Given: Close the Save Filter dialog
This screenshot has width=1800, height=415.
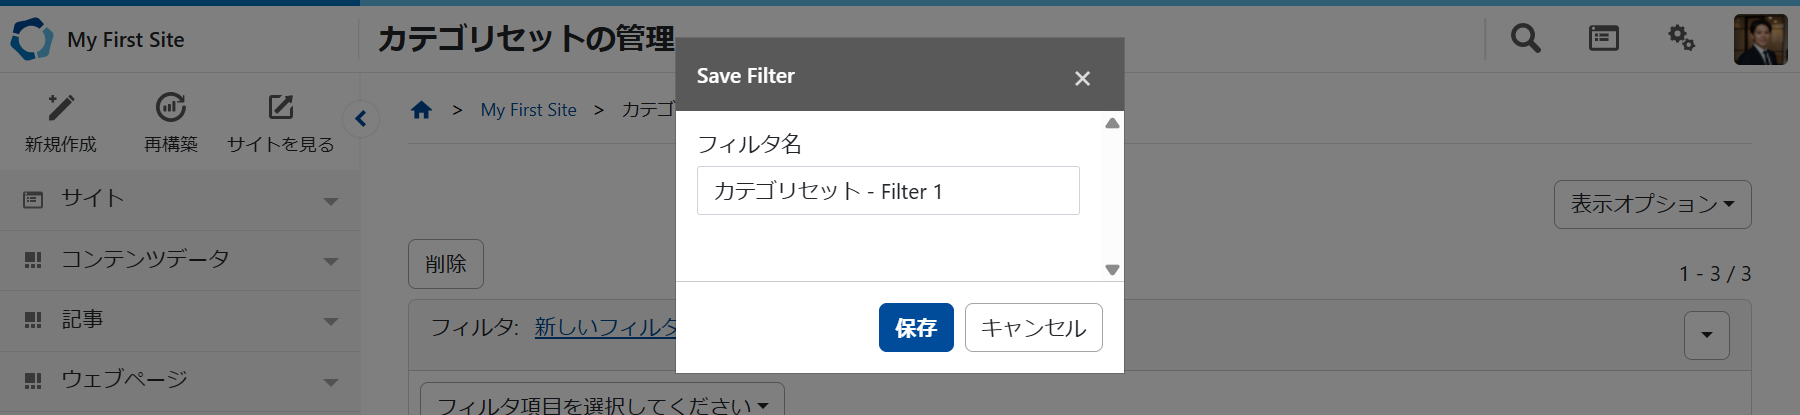Looking at the screenshot, I should pyautogui.click(x=1082, y=78).
